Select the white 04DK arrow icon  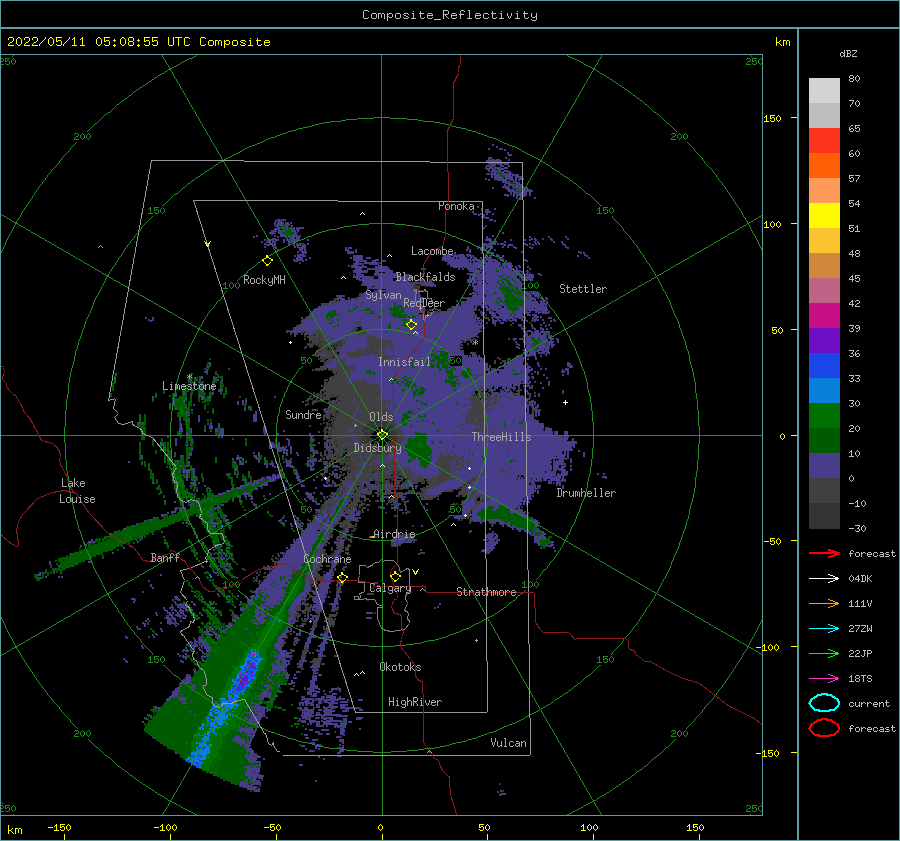click(824, 579)
